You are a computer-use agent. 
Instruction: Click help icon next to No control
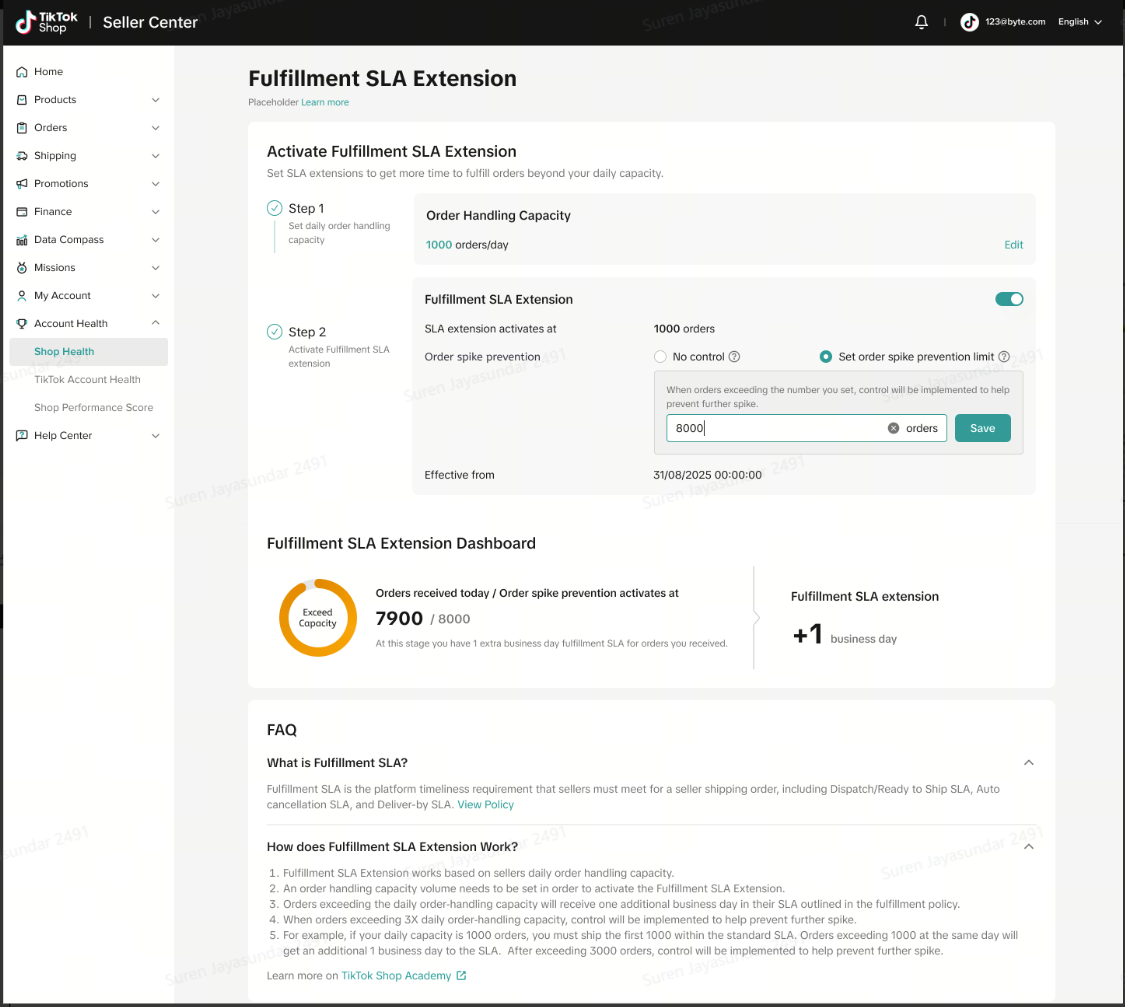coord(734,357)
